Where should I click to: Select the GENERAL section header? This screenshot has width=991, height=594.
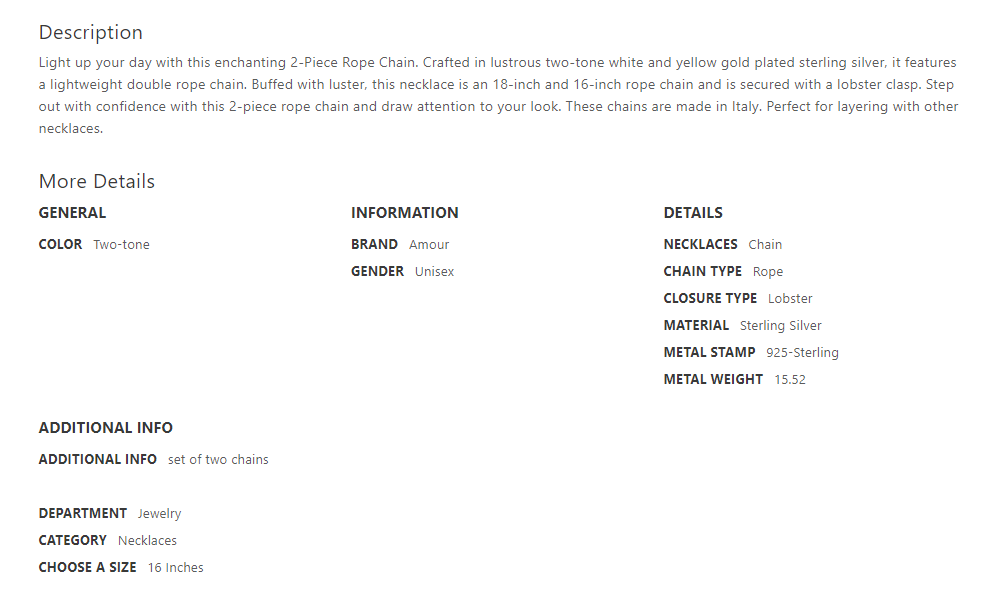72,213
